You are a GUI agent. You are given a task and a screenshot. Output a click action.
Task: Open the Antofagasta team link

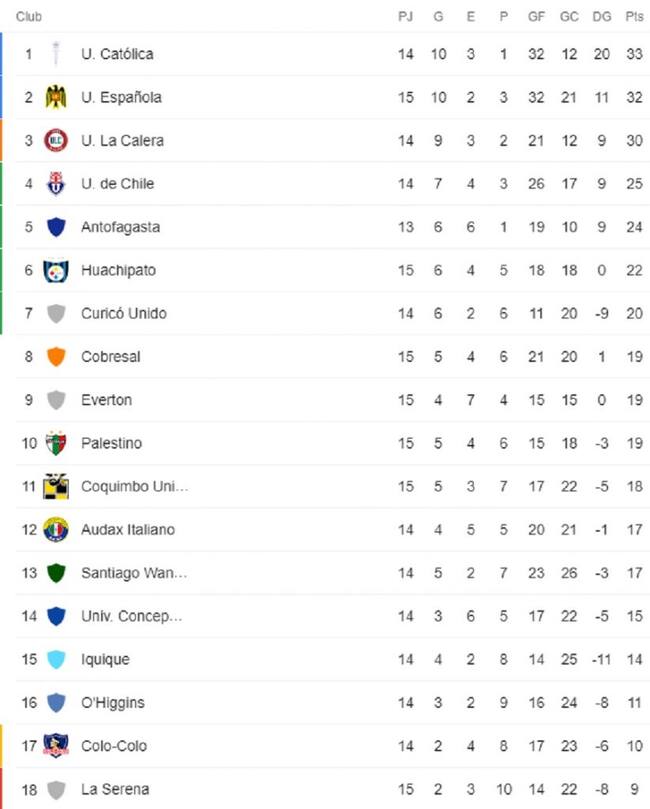point(120,227)
